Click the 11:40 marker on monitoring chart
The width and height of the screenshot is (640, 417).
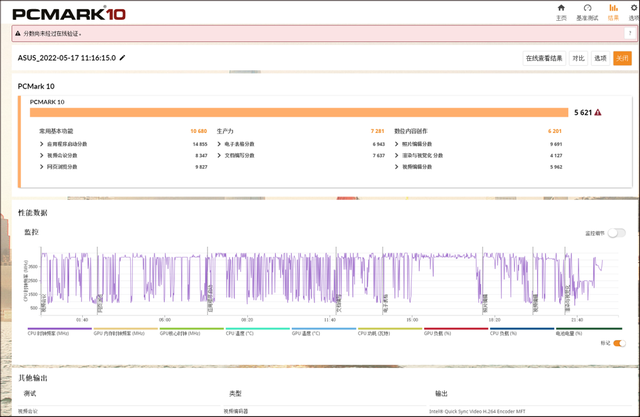pyautogui.click(x=330, y=320)
